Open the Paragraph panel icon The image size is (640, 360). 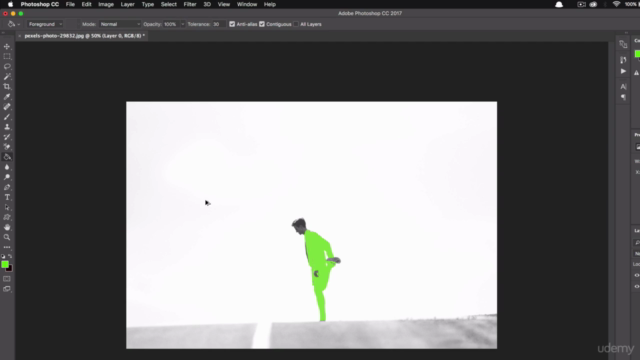pos(623,97)
